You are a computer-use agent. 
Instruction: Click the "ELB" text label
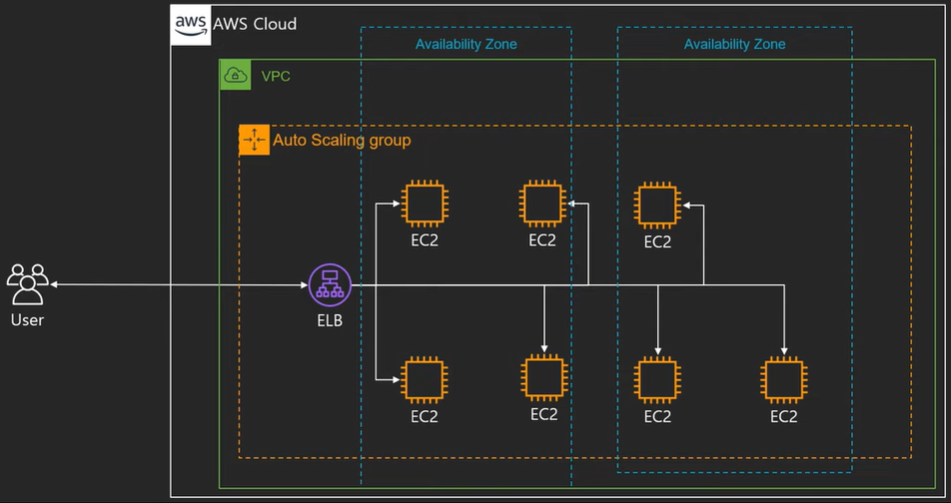pyautogui.click(x=330, y=320)
